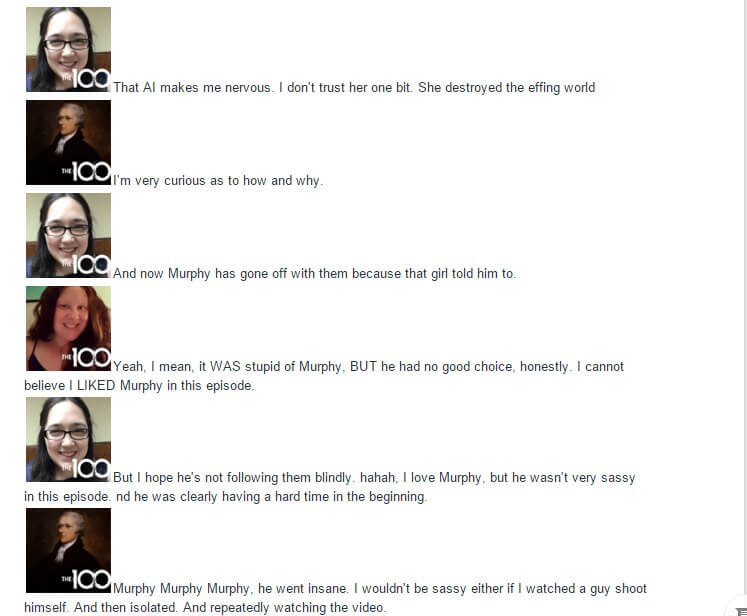Screen dimensions: 747x616
Task: Click "THE 100" badge on the fifth avatar
Action: click(86, 469)
